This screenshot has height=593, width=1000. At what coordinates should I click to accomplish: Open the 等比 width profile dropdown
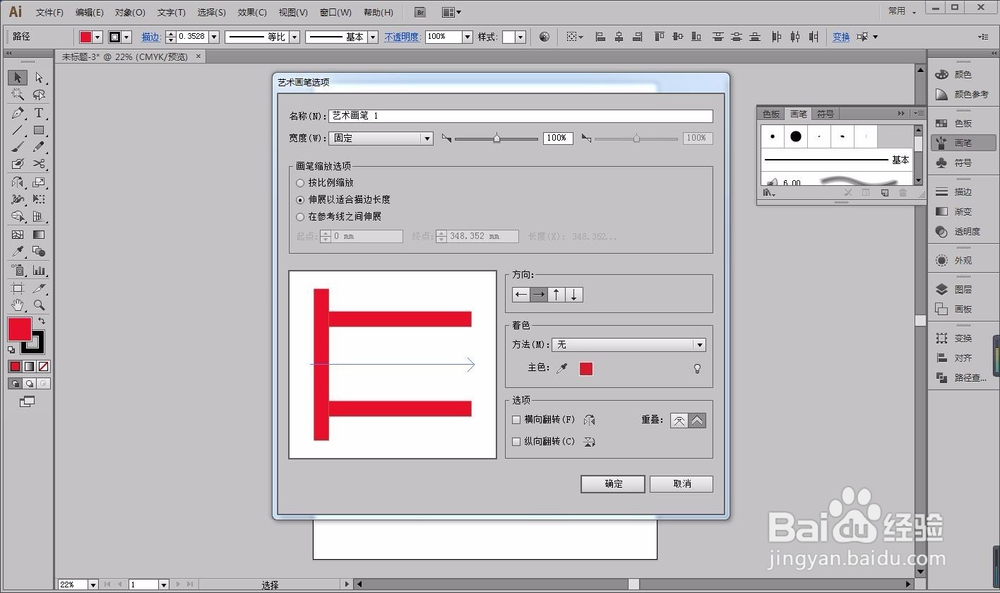click(x=295, y=37)
